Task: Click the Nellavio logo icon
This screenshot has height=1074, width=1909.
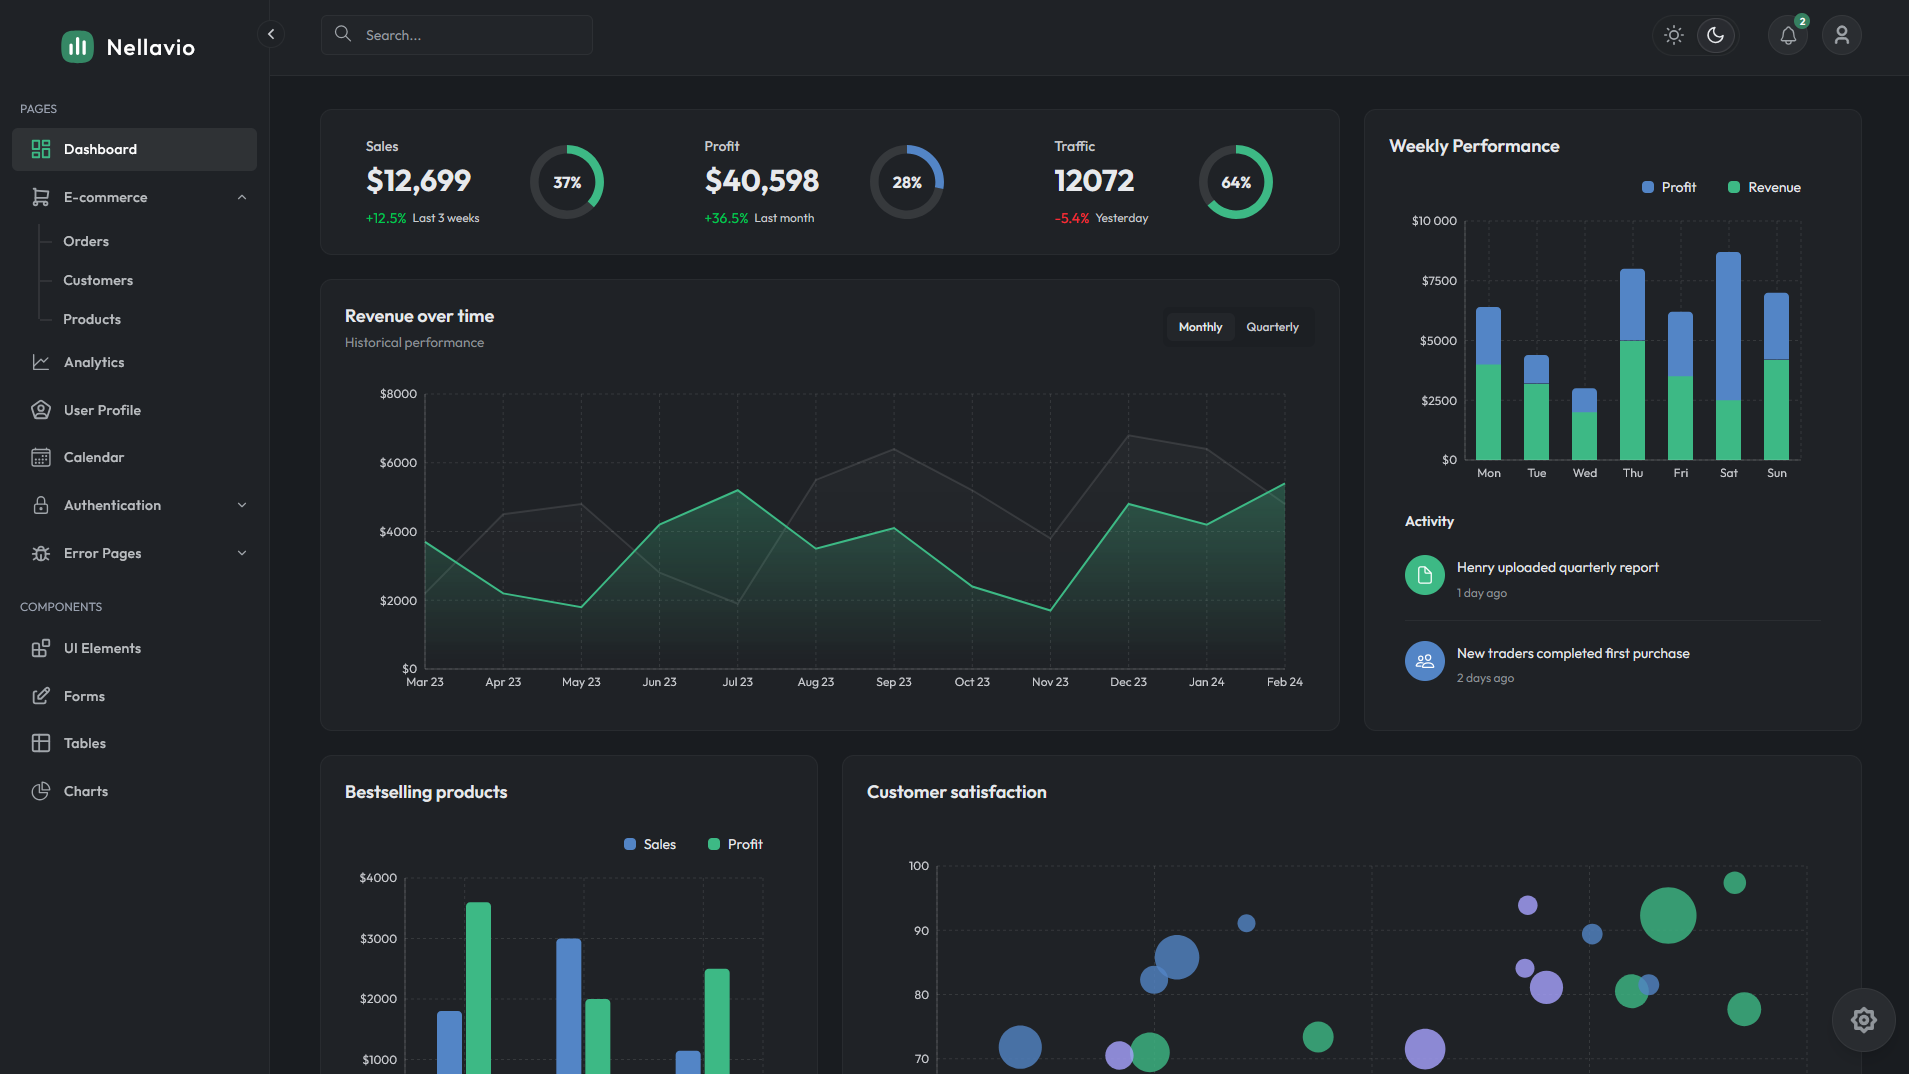Action: (x=77, y=47)
